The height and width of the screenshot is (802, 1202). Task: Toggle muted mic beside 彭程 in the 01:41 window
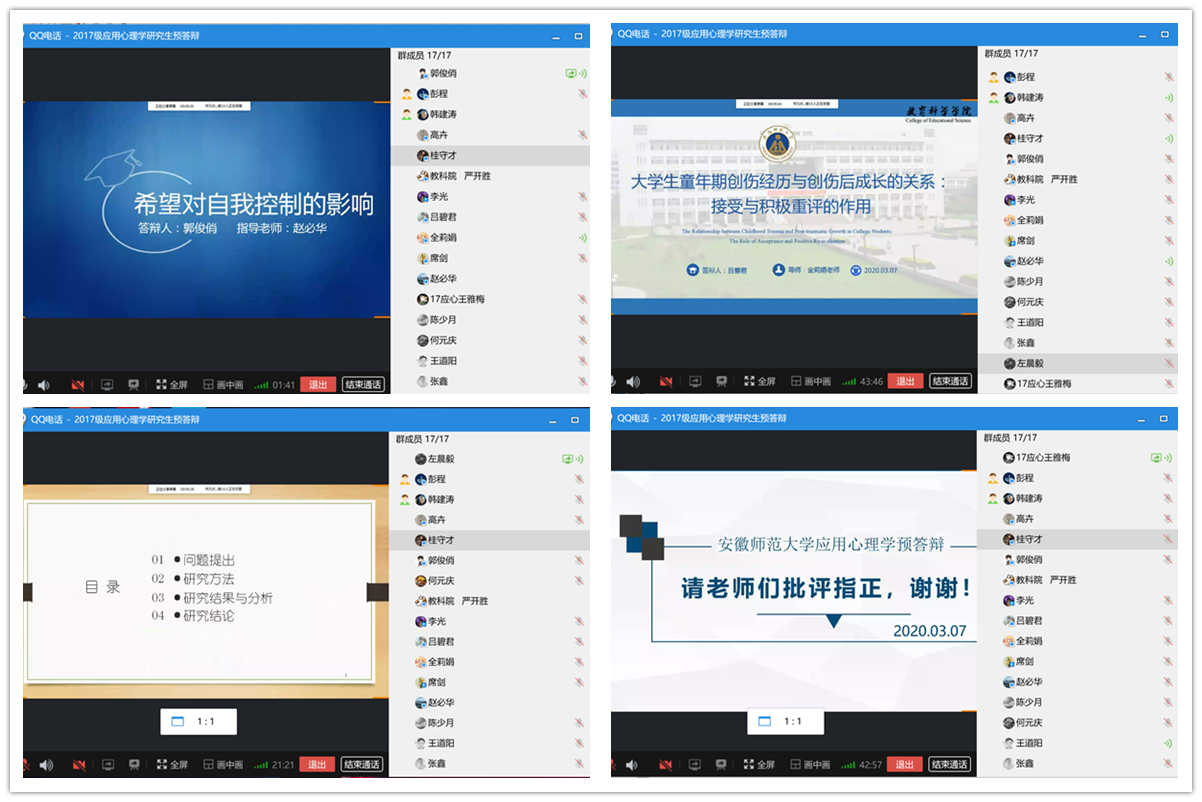point(582,94)
